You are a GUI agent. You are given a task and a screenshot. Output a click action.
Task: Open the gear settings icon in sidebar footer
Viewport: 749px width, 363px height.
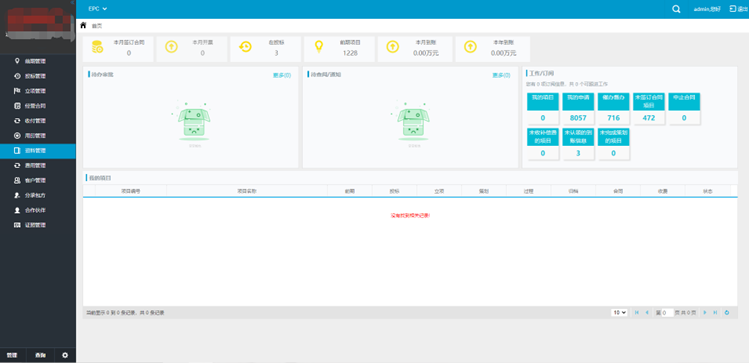(65, 355)
